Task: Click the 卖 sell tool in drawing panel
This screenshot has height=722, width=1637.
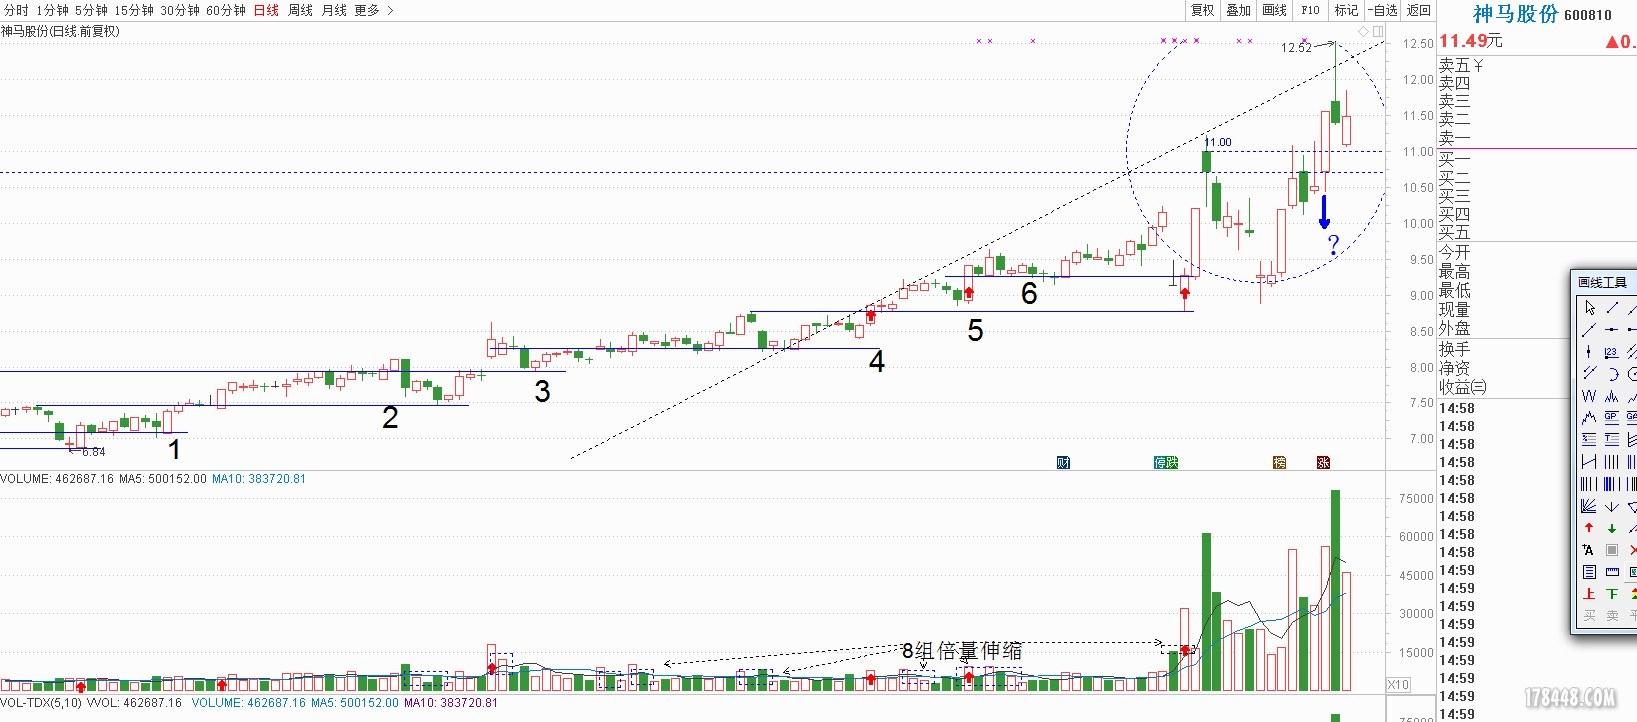Action: [1612, 616]
